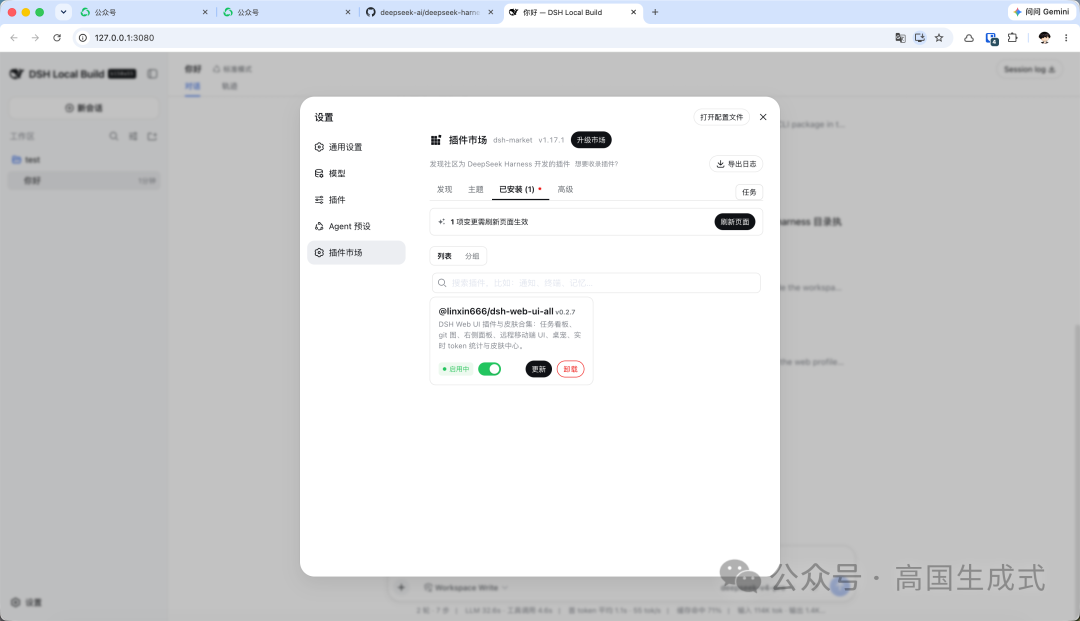The width and height of the screenshot is (1080, 621).
Task: Click the 升级市场 button
Action: pos(591,140)
